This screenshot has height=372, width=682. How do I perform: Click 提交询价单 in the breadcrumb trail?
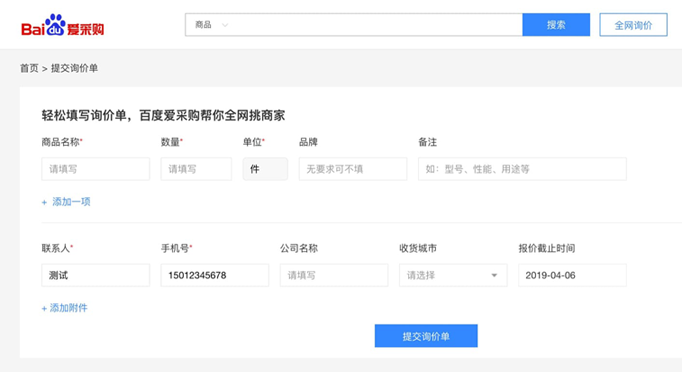74,68
